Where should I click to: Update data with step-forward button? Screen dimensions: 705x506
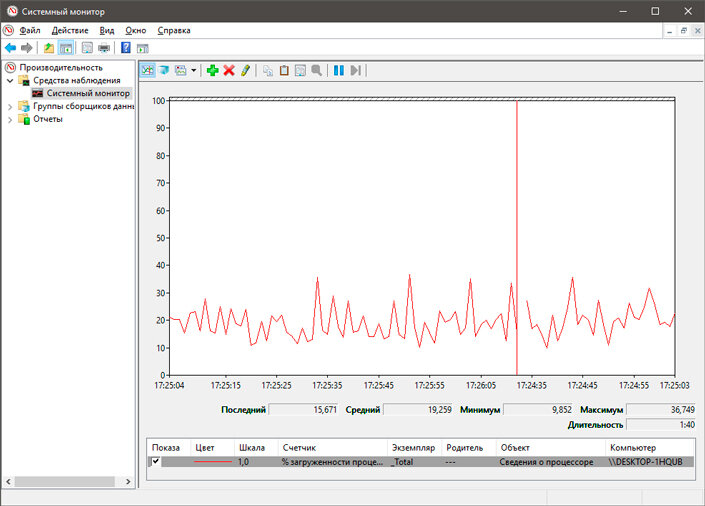coord(355,70)
